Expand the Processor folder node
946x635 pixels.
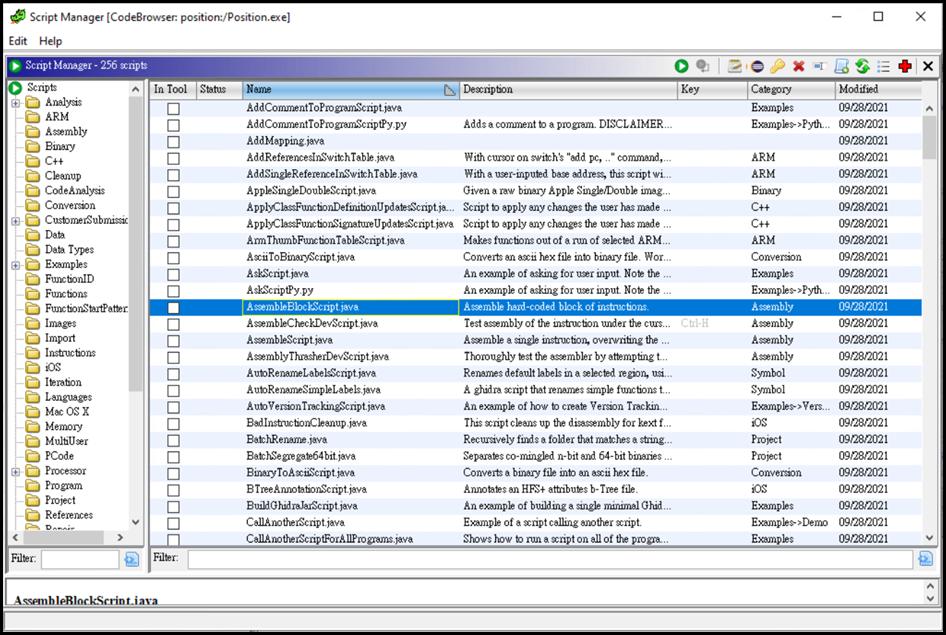pos(16,472)
